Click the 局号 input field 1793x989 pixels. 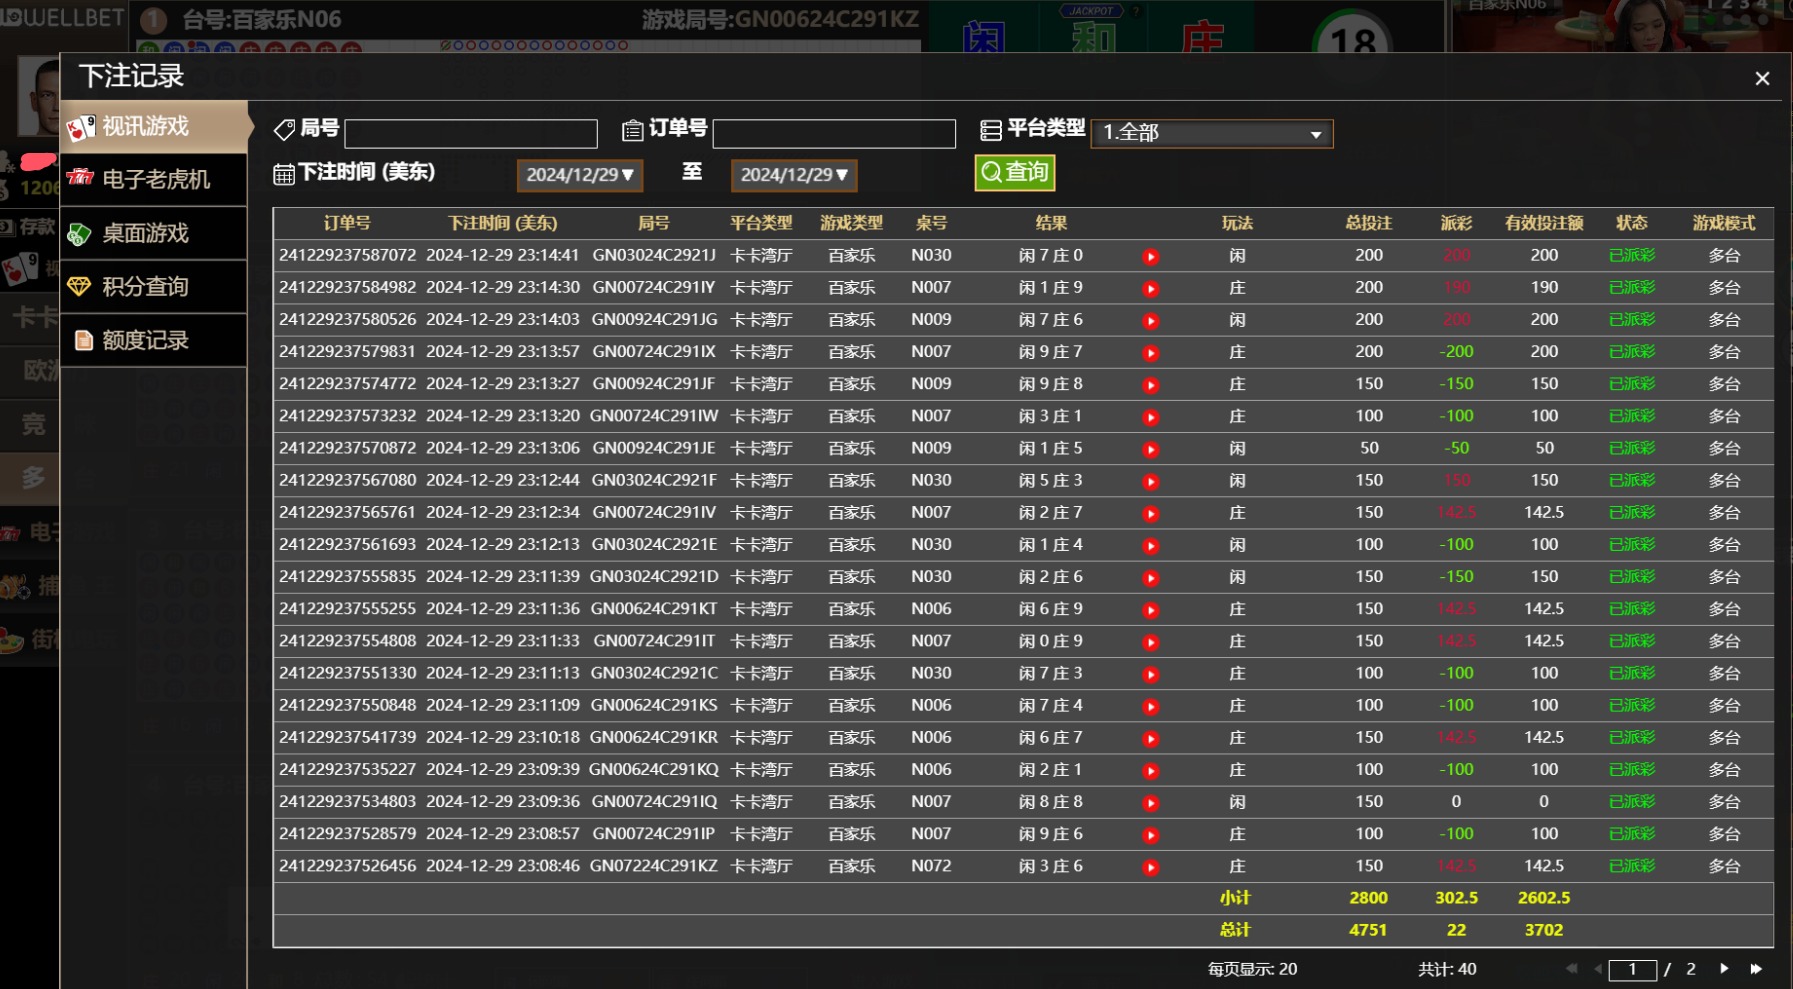471,134
